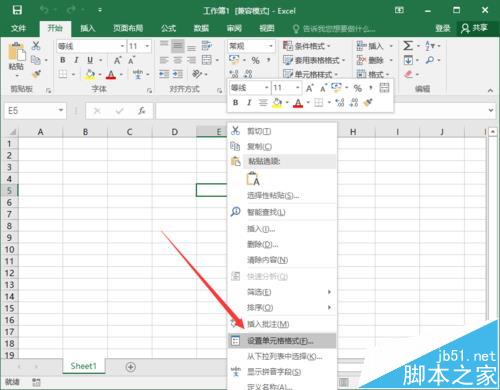Click the Insert Function fx button
The width and height of the screenshot is (500, 390).
[x=142, y=110]
